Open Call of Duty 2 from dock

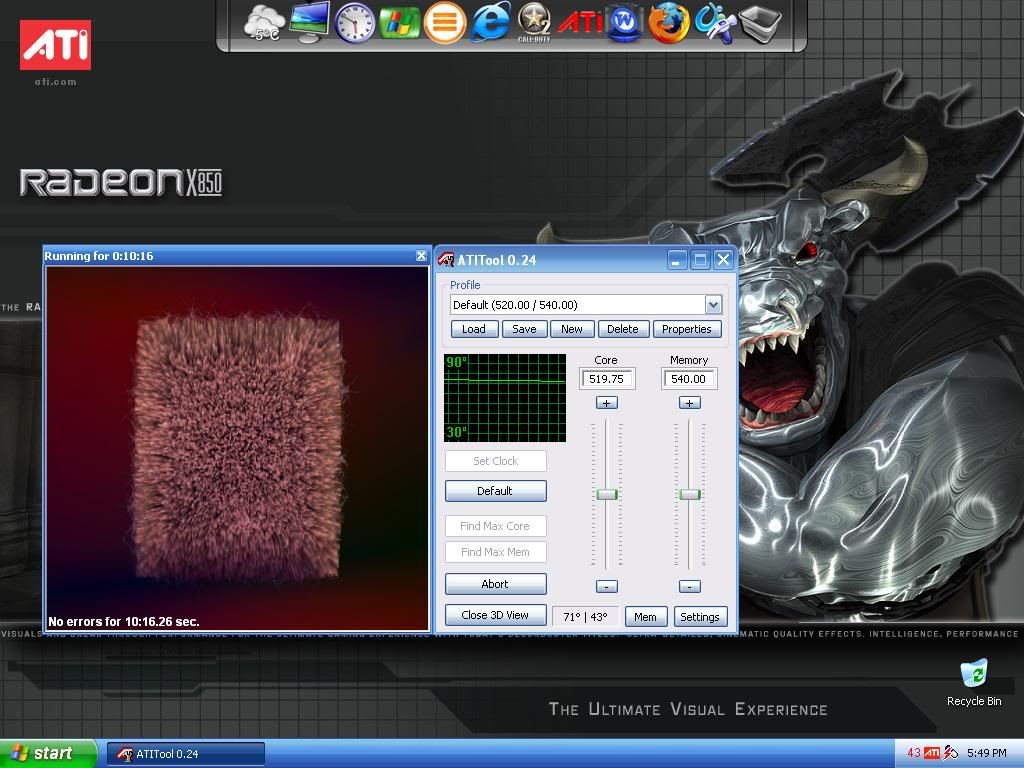535,23
